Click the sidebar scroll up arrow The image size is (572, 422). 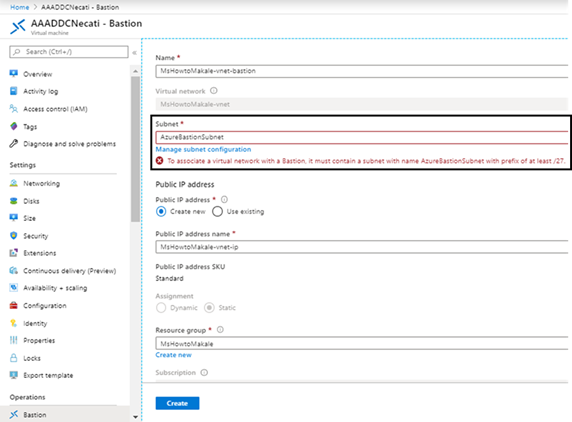(135, 71)
